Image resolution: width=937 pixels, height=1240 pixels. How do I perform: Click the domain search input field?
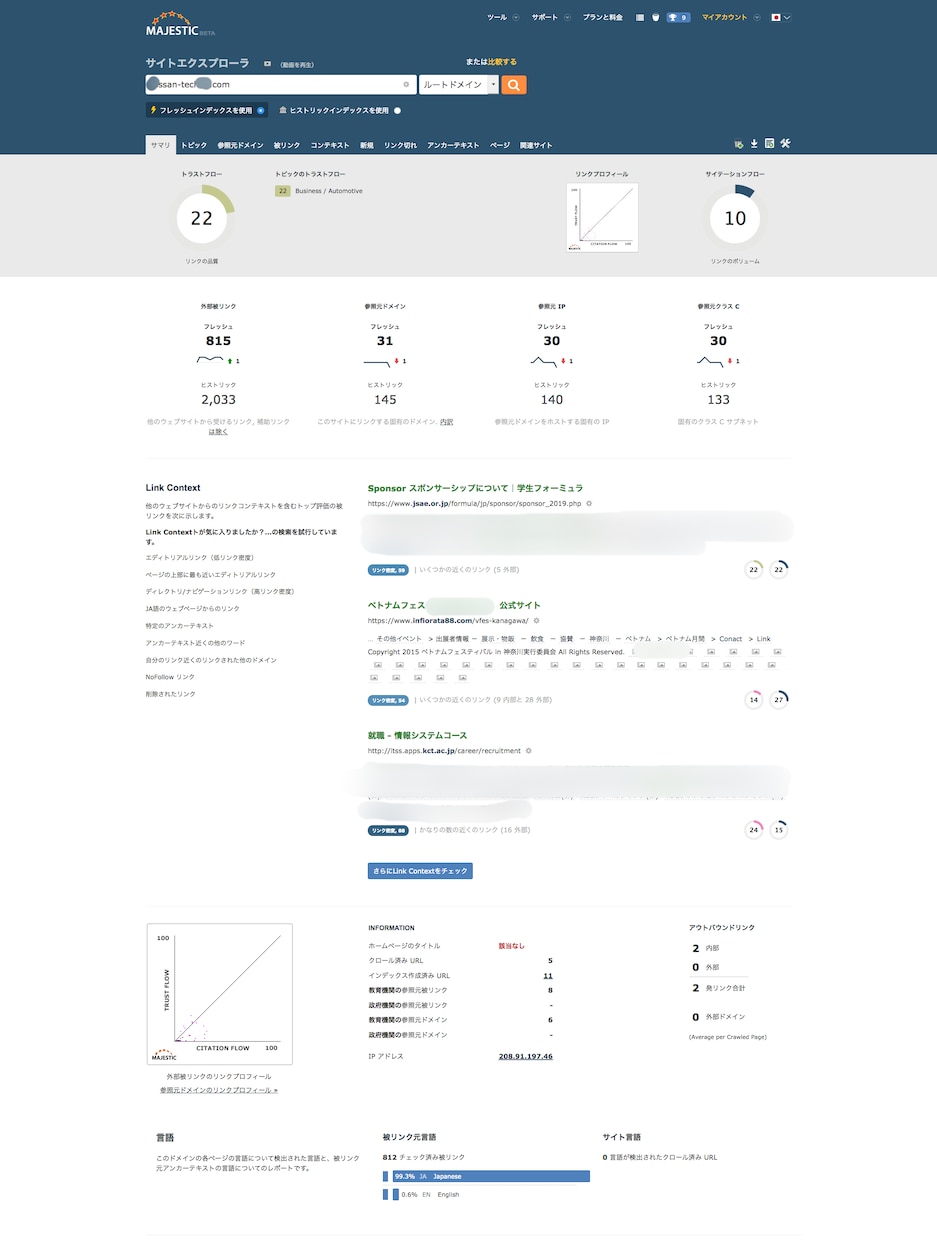(x=280, y=85)
